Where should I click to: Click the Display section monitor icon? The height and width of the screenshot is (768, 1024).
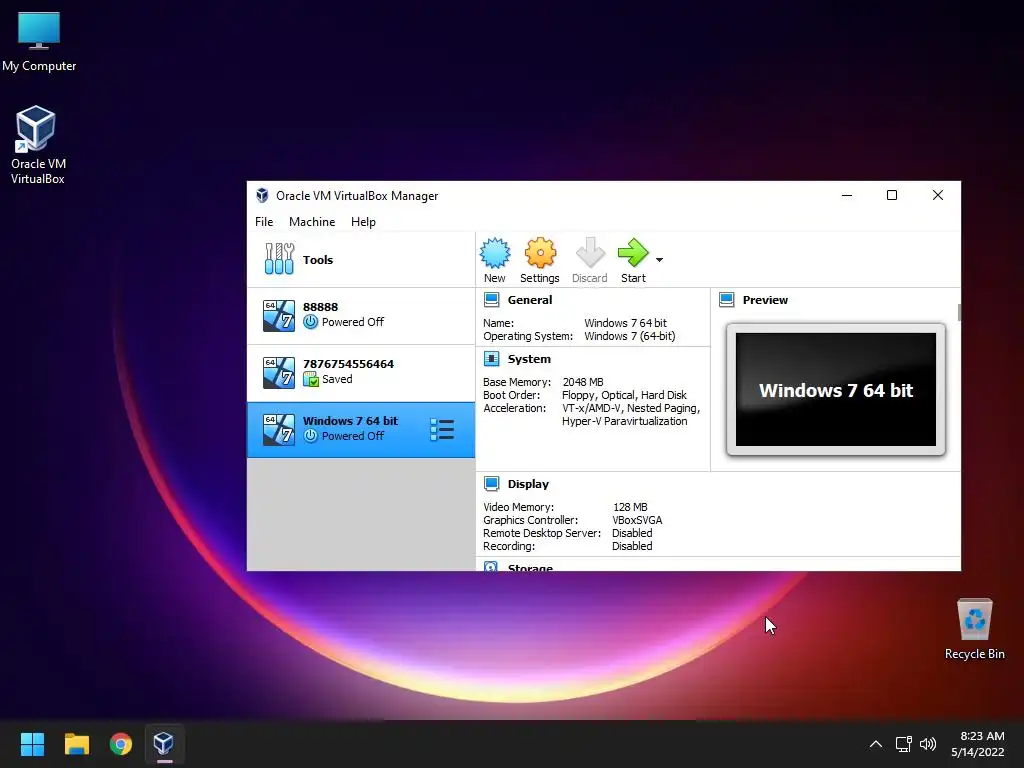point(491,484)
